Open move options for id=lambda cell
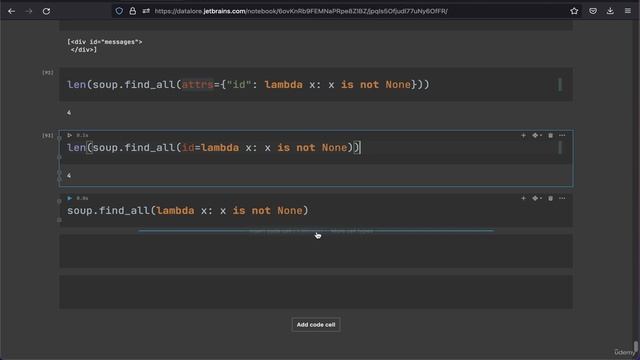Screen dimensions: 640x360 pyautogui.click(x=536, y=135)
